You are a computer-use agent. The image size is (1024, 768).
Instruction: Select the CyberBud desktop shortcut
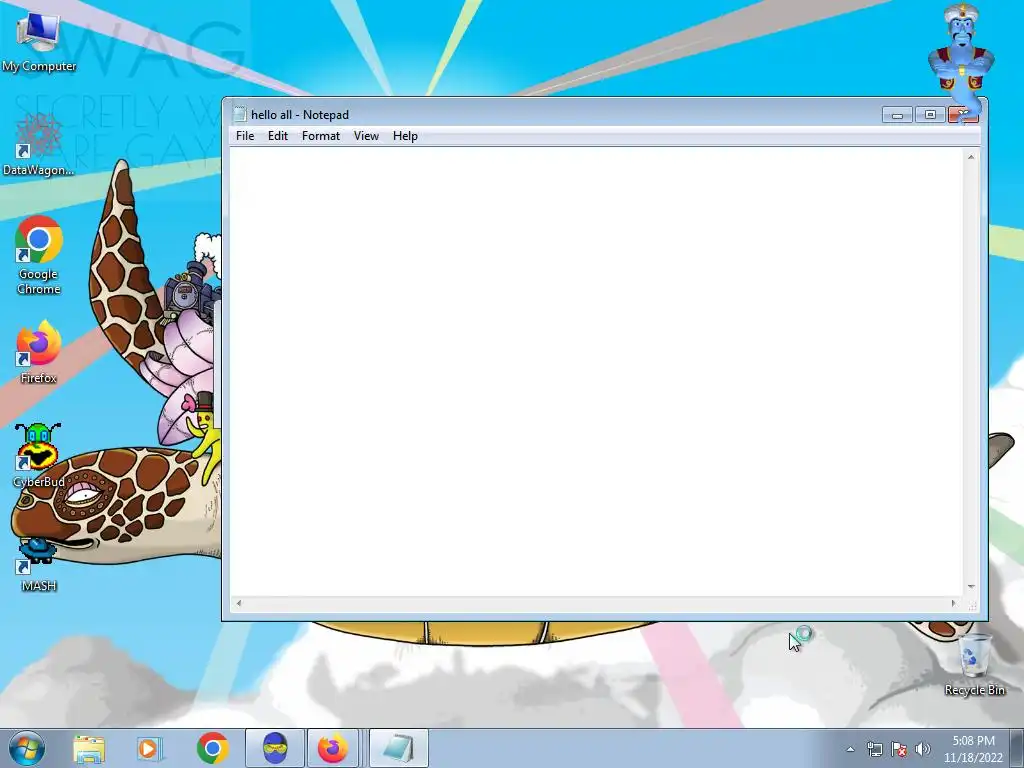[39, 456]
